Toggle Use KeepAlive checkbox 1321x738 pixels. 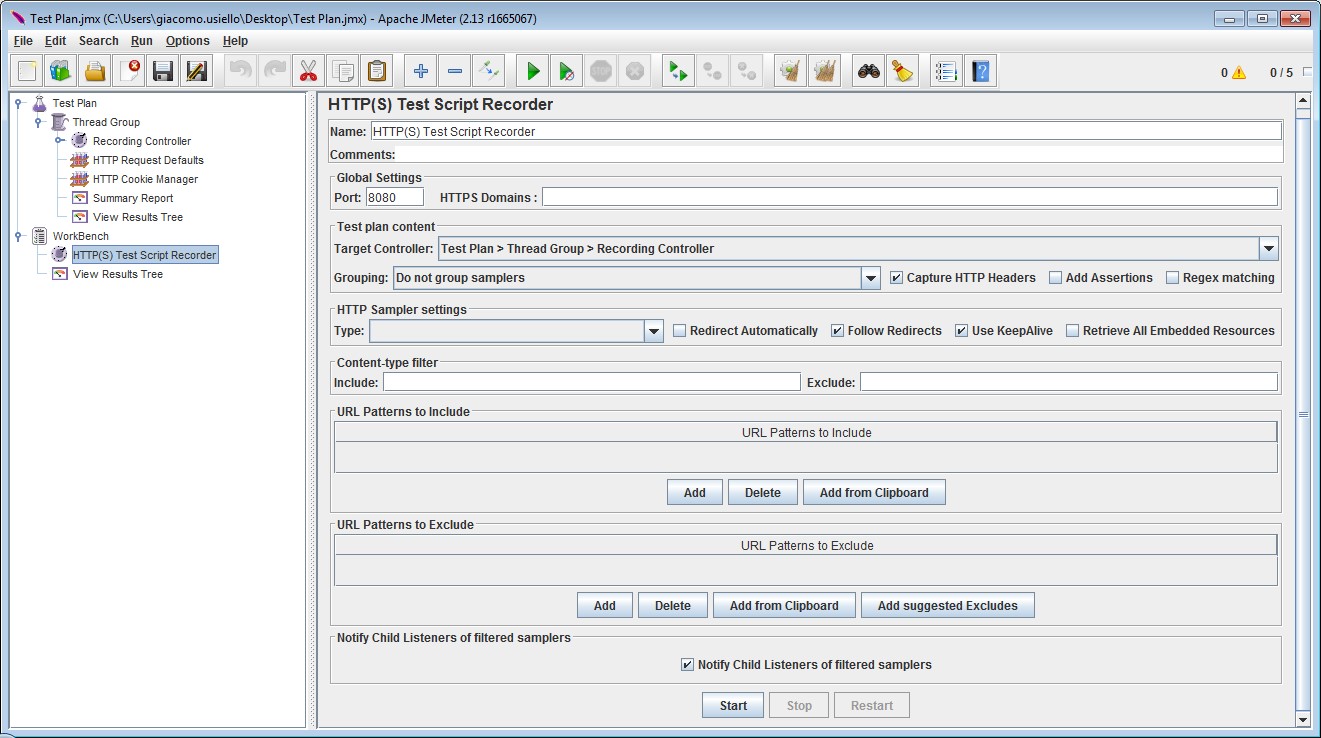tap(962, 331)
